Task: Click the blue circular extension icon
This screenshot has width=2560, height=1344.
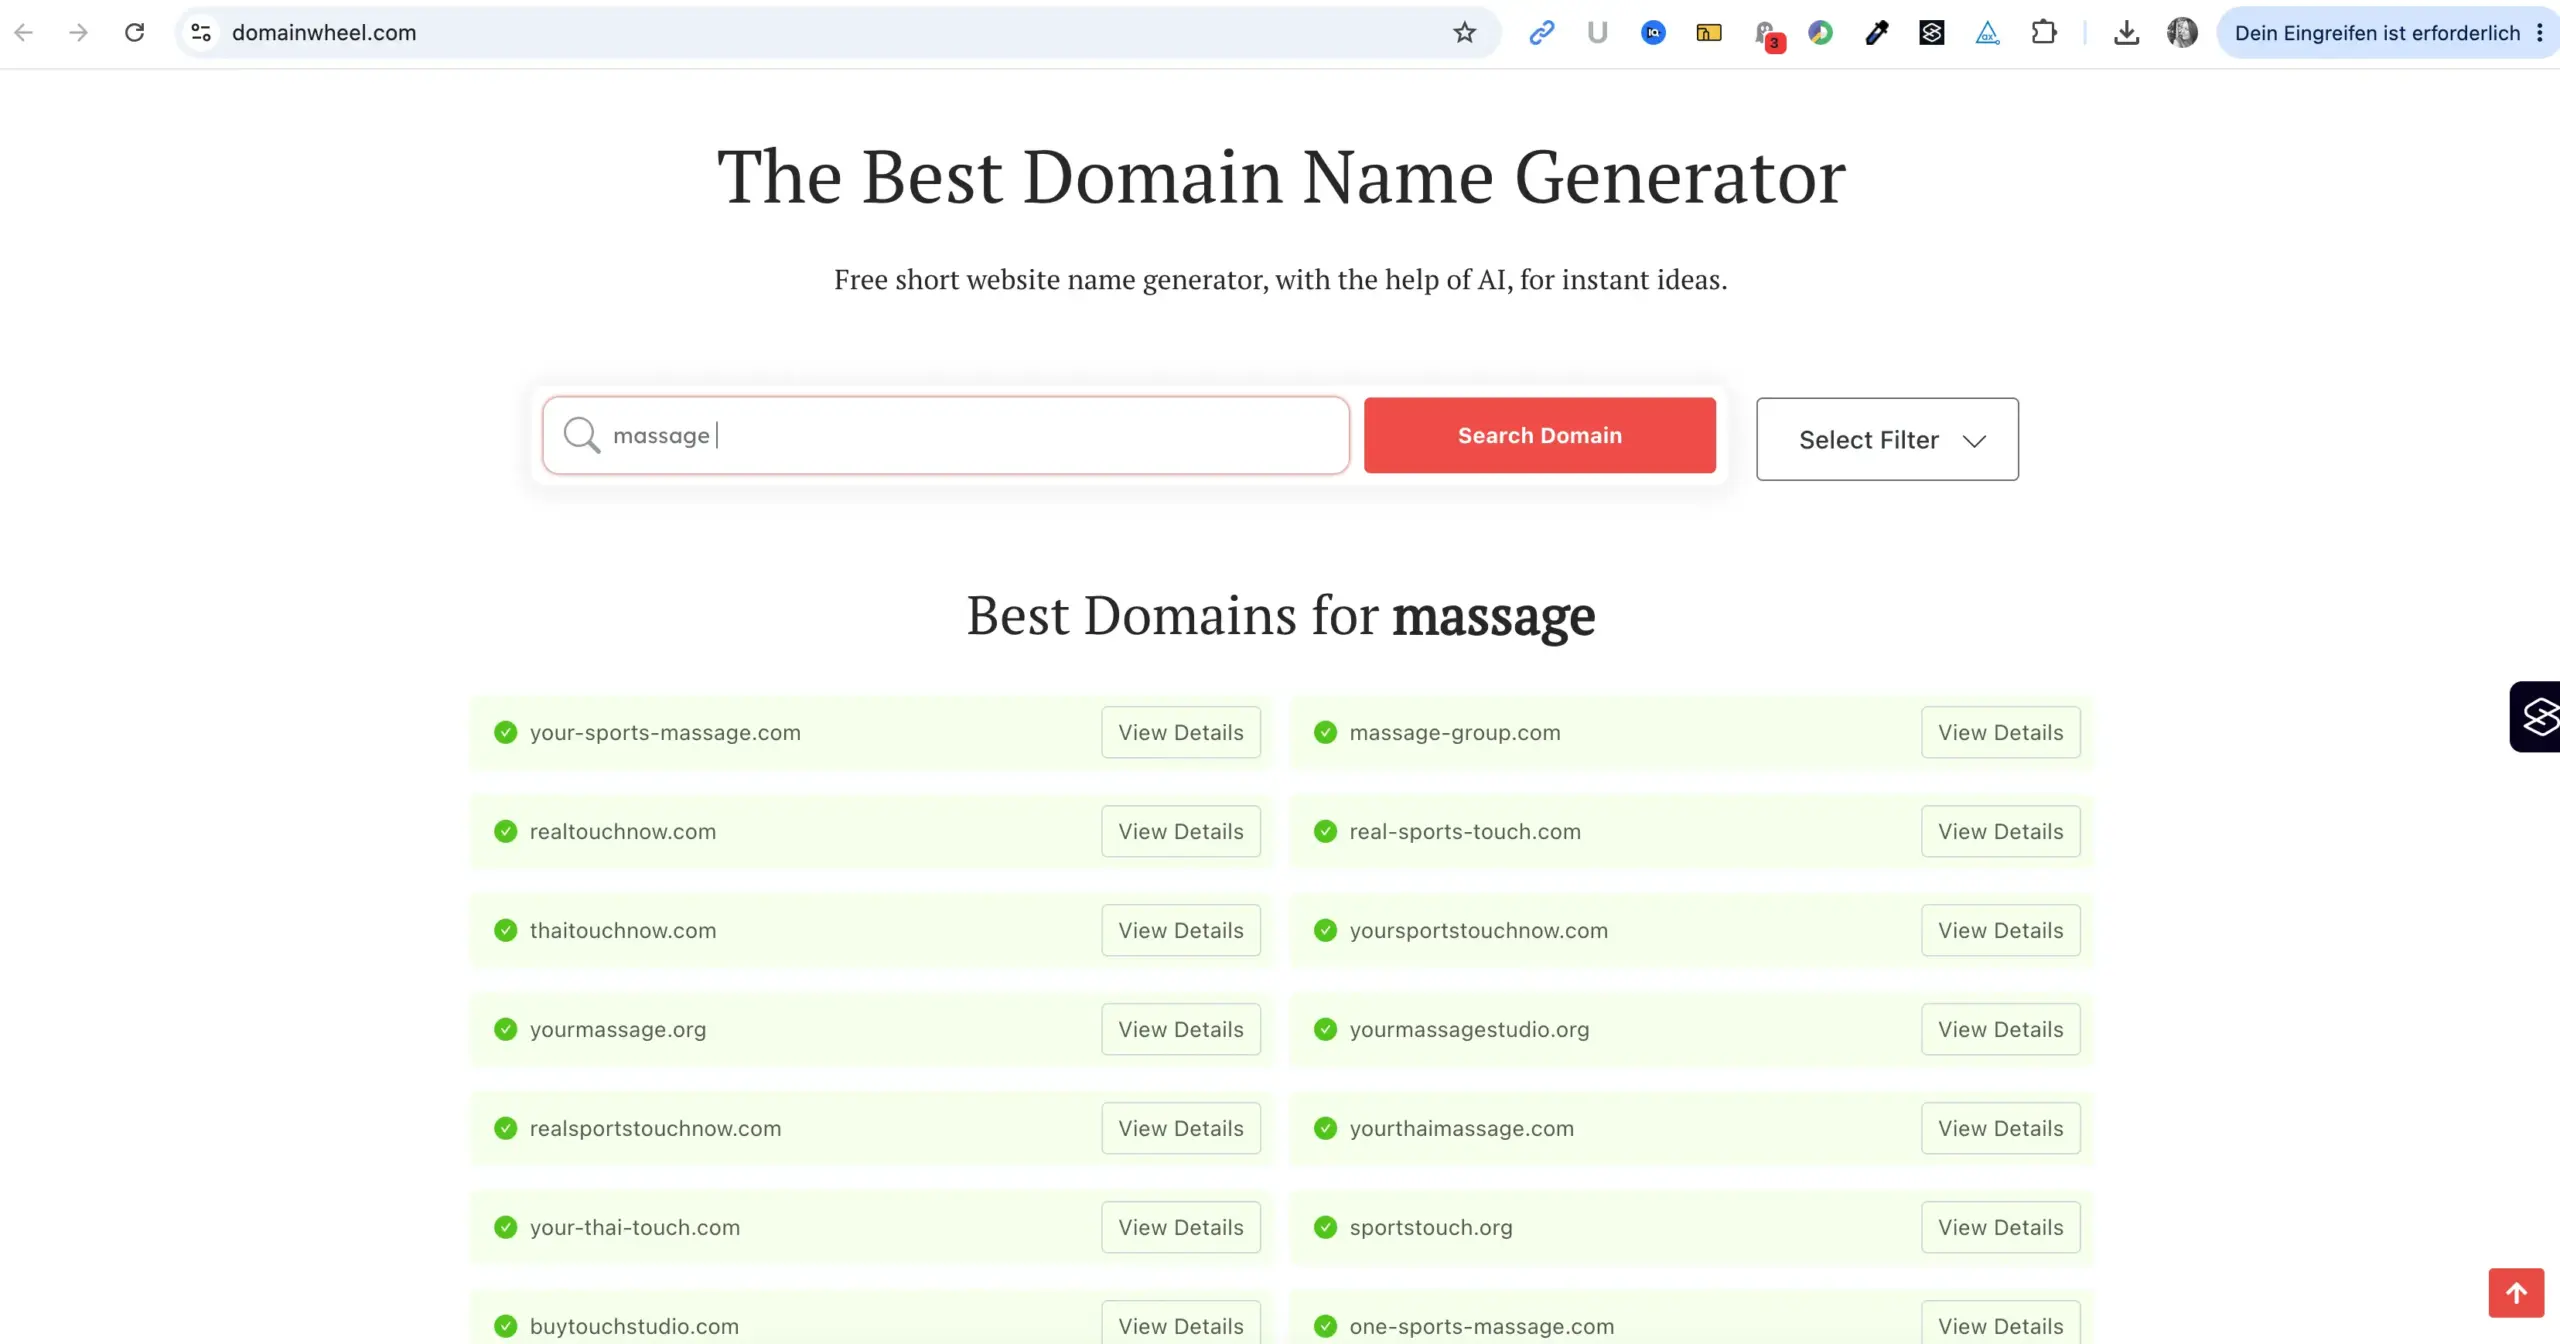Action: click(1654, 33)
